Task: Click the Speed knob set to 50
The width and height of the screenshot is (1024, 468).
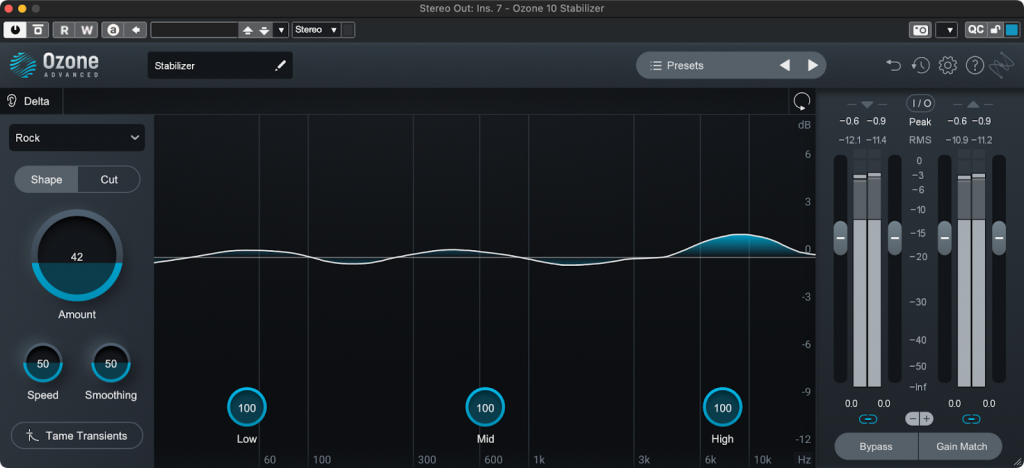Action: pyautogui.click(x=43, y=364)
